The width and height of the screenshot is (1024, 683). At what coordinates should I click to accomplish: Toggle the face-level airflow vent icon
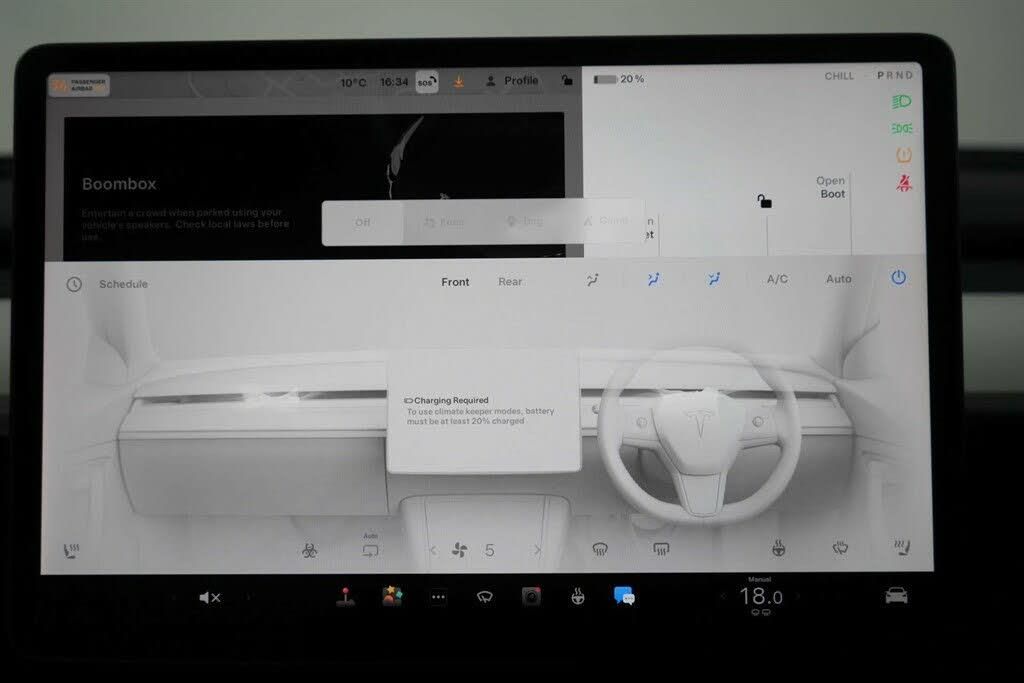coord(653,279)
